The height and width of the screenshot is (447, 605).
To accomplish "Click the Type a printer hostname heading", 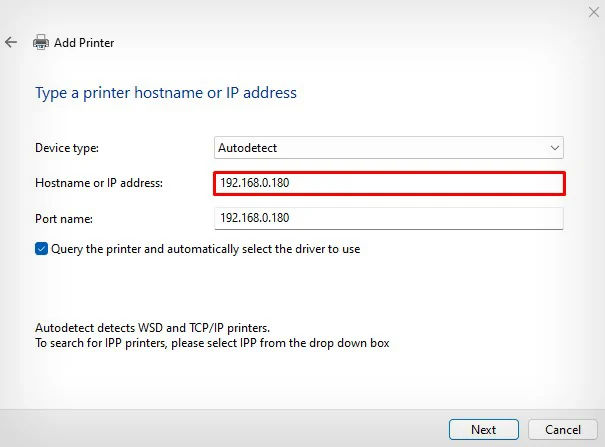I will [x=166, y=93].
